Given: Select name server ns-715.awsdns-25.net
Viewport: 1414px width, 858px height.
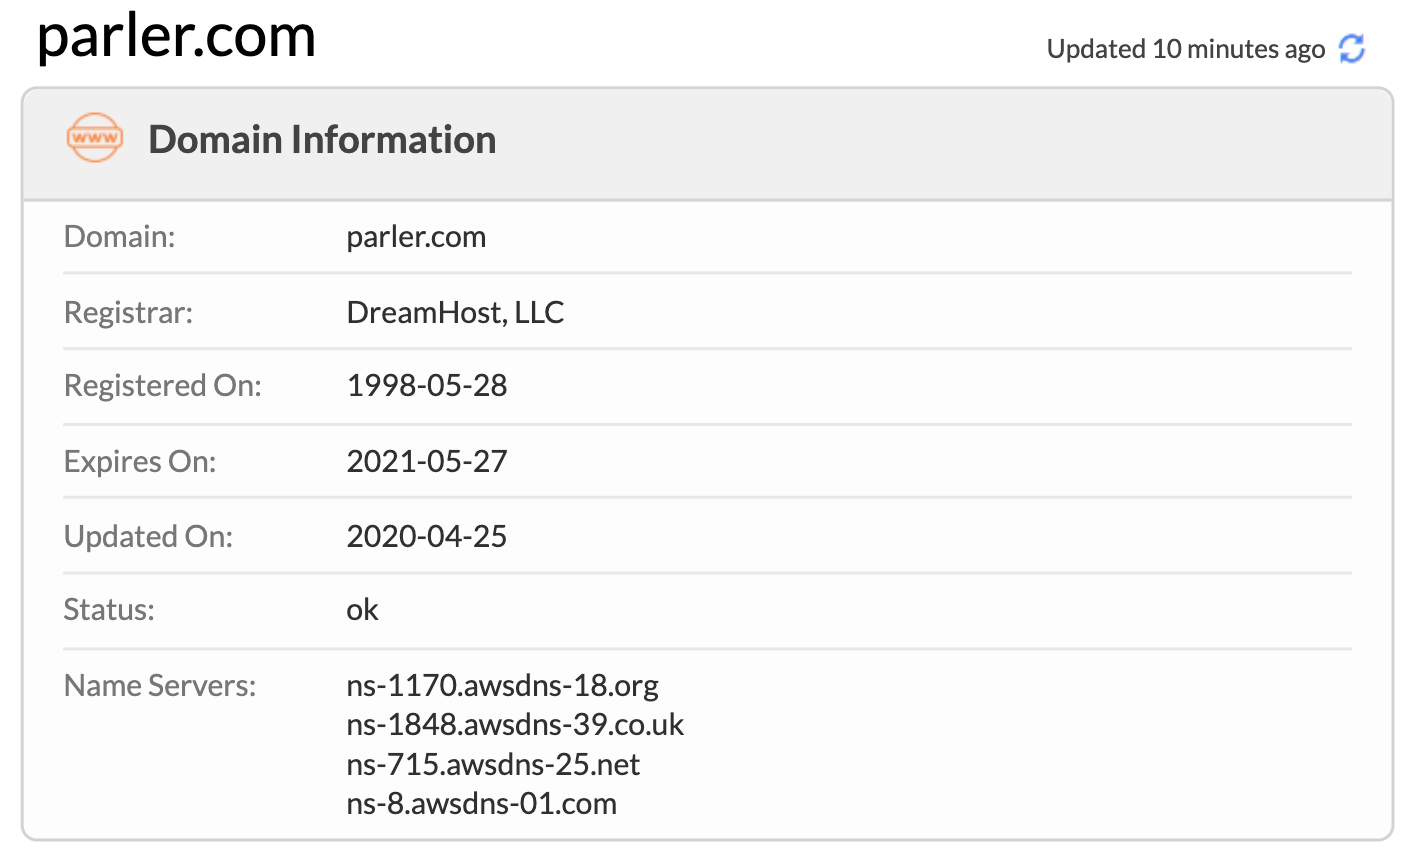Looking at the screenshot, I should point(493,765).
